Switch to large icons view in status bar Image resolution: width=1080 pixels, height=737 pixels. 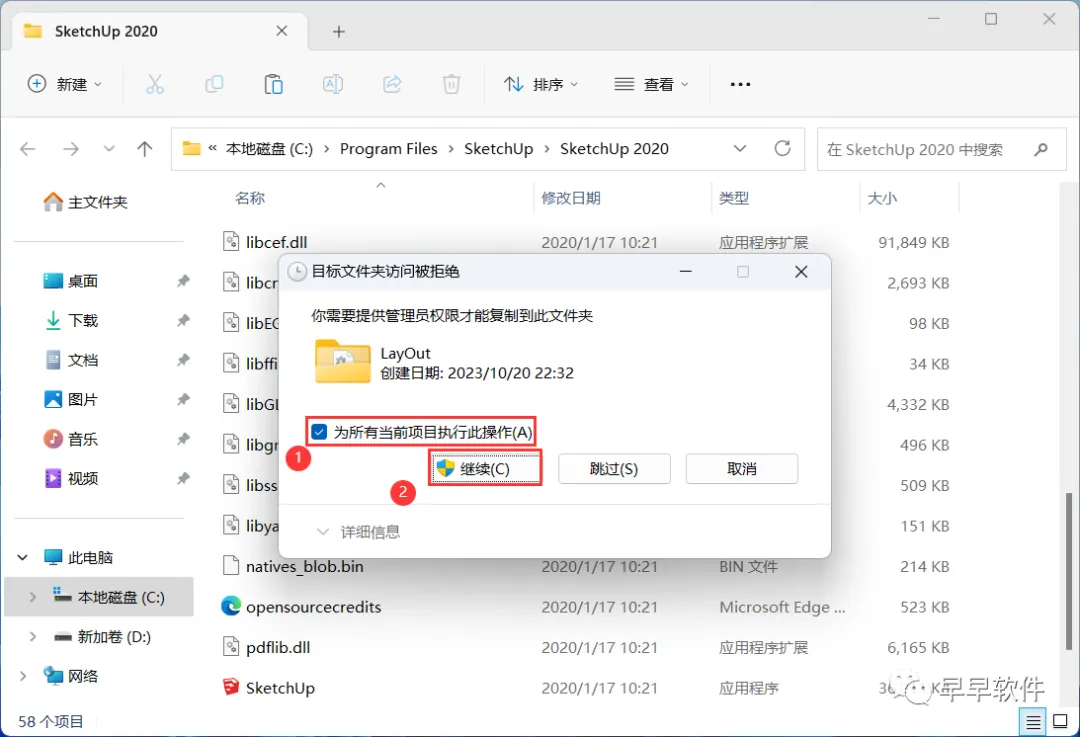1061,722
